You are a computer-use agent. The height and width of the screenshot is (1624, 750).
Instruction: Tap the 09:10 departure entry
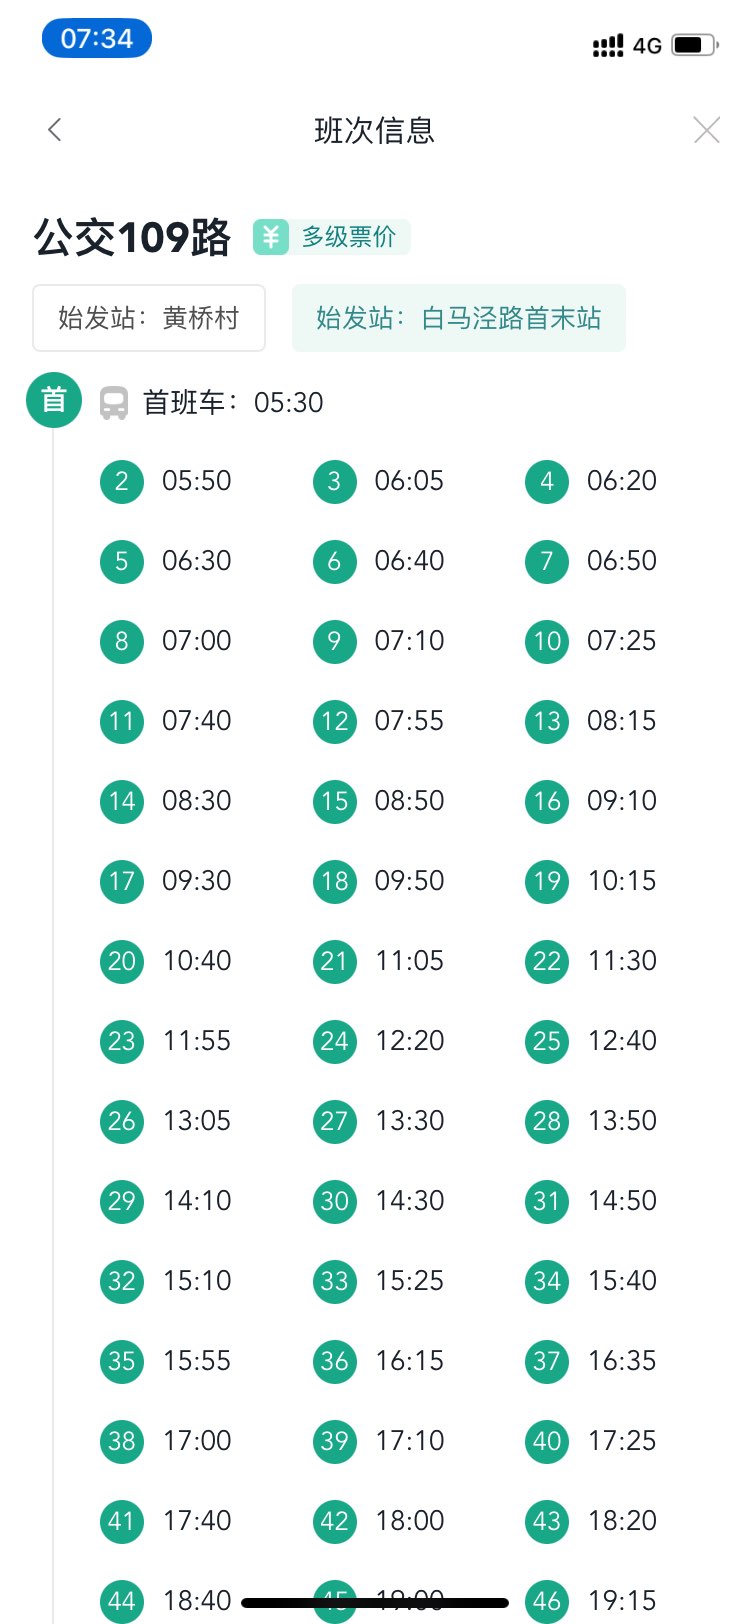[622, 801]
